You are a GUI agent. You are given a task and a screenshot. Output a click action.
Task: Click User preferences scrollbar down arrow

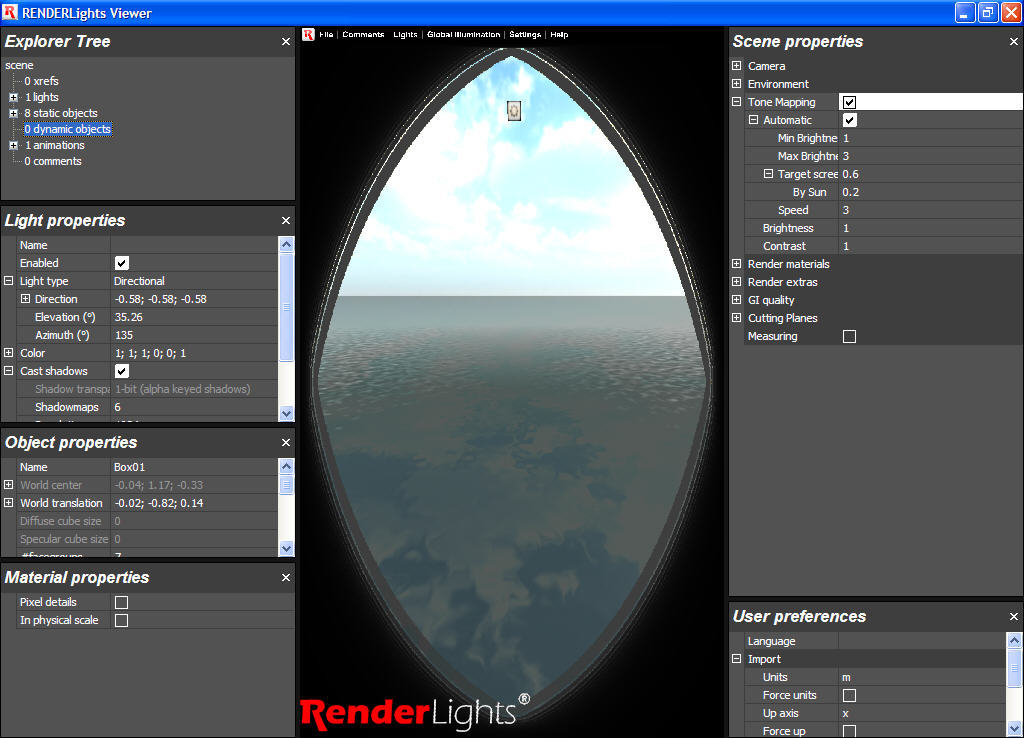click(x=1014, y=728)
